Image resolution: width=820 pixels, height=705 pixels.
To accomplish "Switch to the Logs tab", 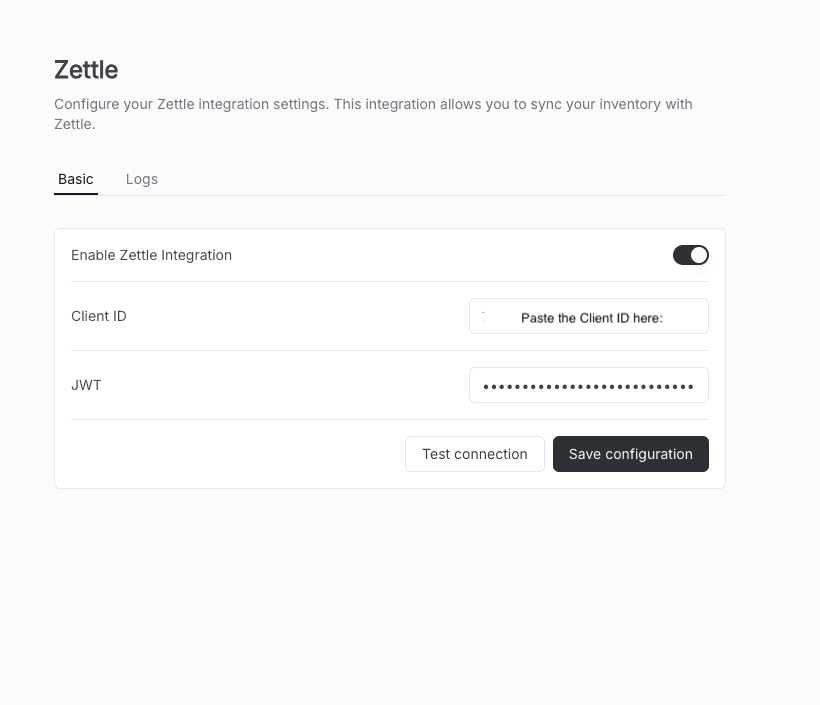I will (x=142, y=179).
